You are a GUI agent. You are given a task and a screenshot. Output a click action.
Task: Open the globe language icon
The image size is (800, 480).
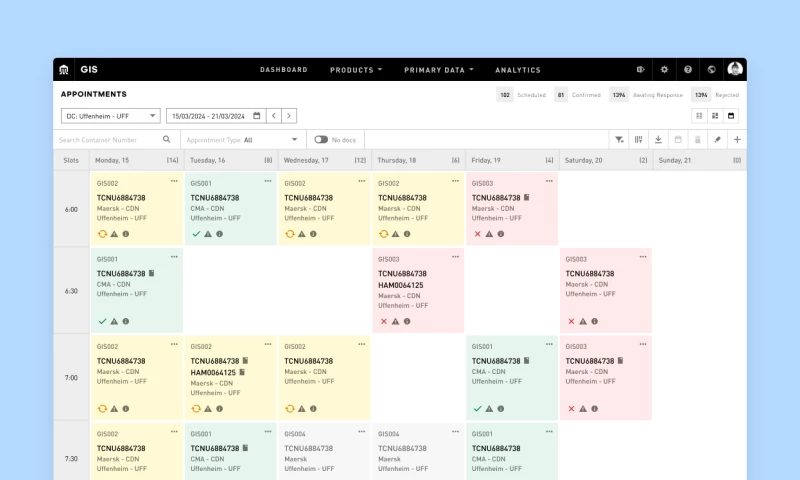click(711, 70)
